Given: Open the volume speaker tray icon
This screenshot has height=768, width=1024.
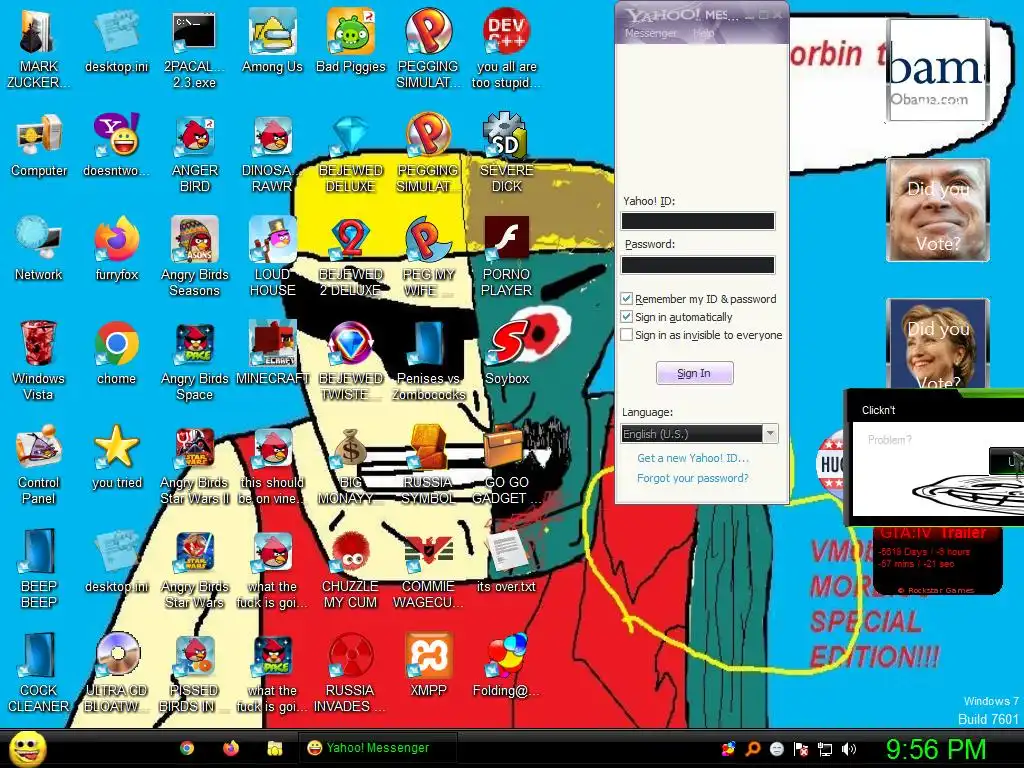Looking at the screenshot, I should pyautogui.click(x=849, y=749).
